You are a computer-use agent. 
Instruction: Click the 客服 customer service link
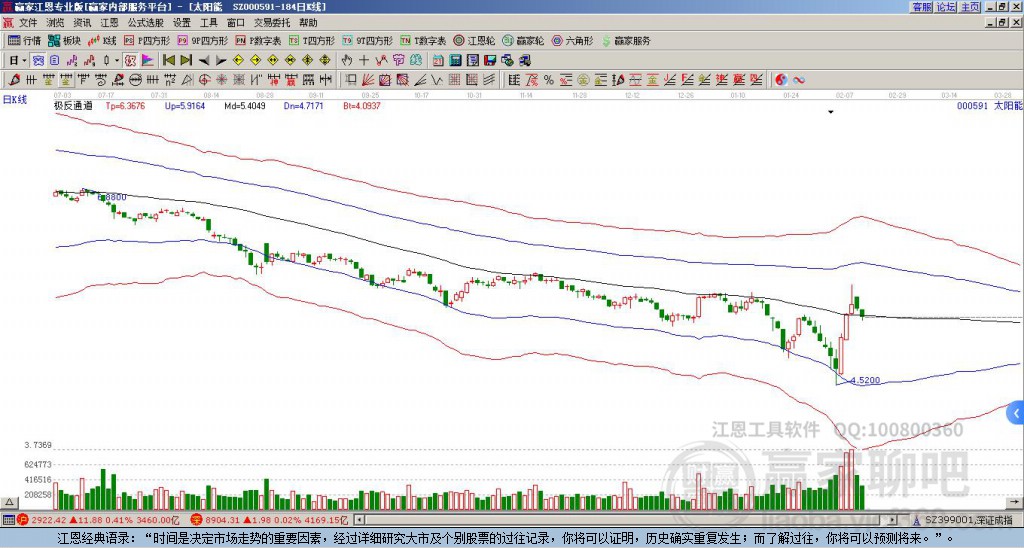point(921,7)
